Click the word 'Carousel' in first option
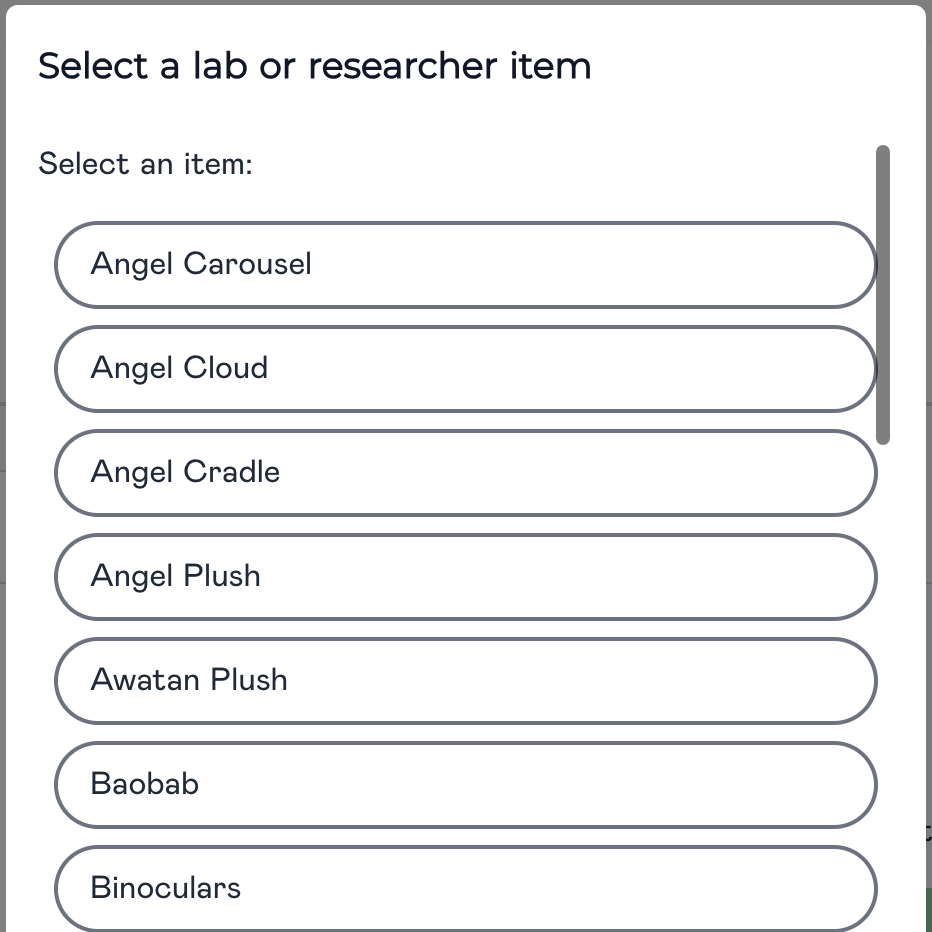Image resolution: width=932 pixels, height=932 pixels. [247, 263]
